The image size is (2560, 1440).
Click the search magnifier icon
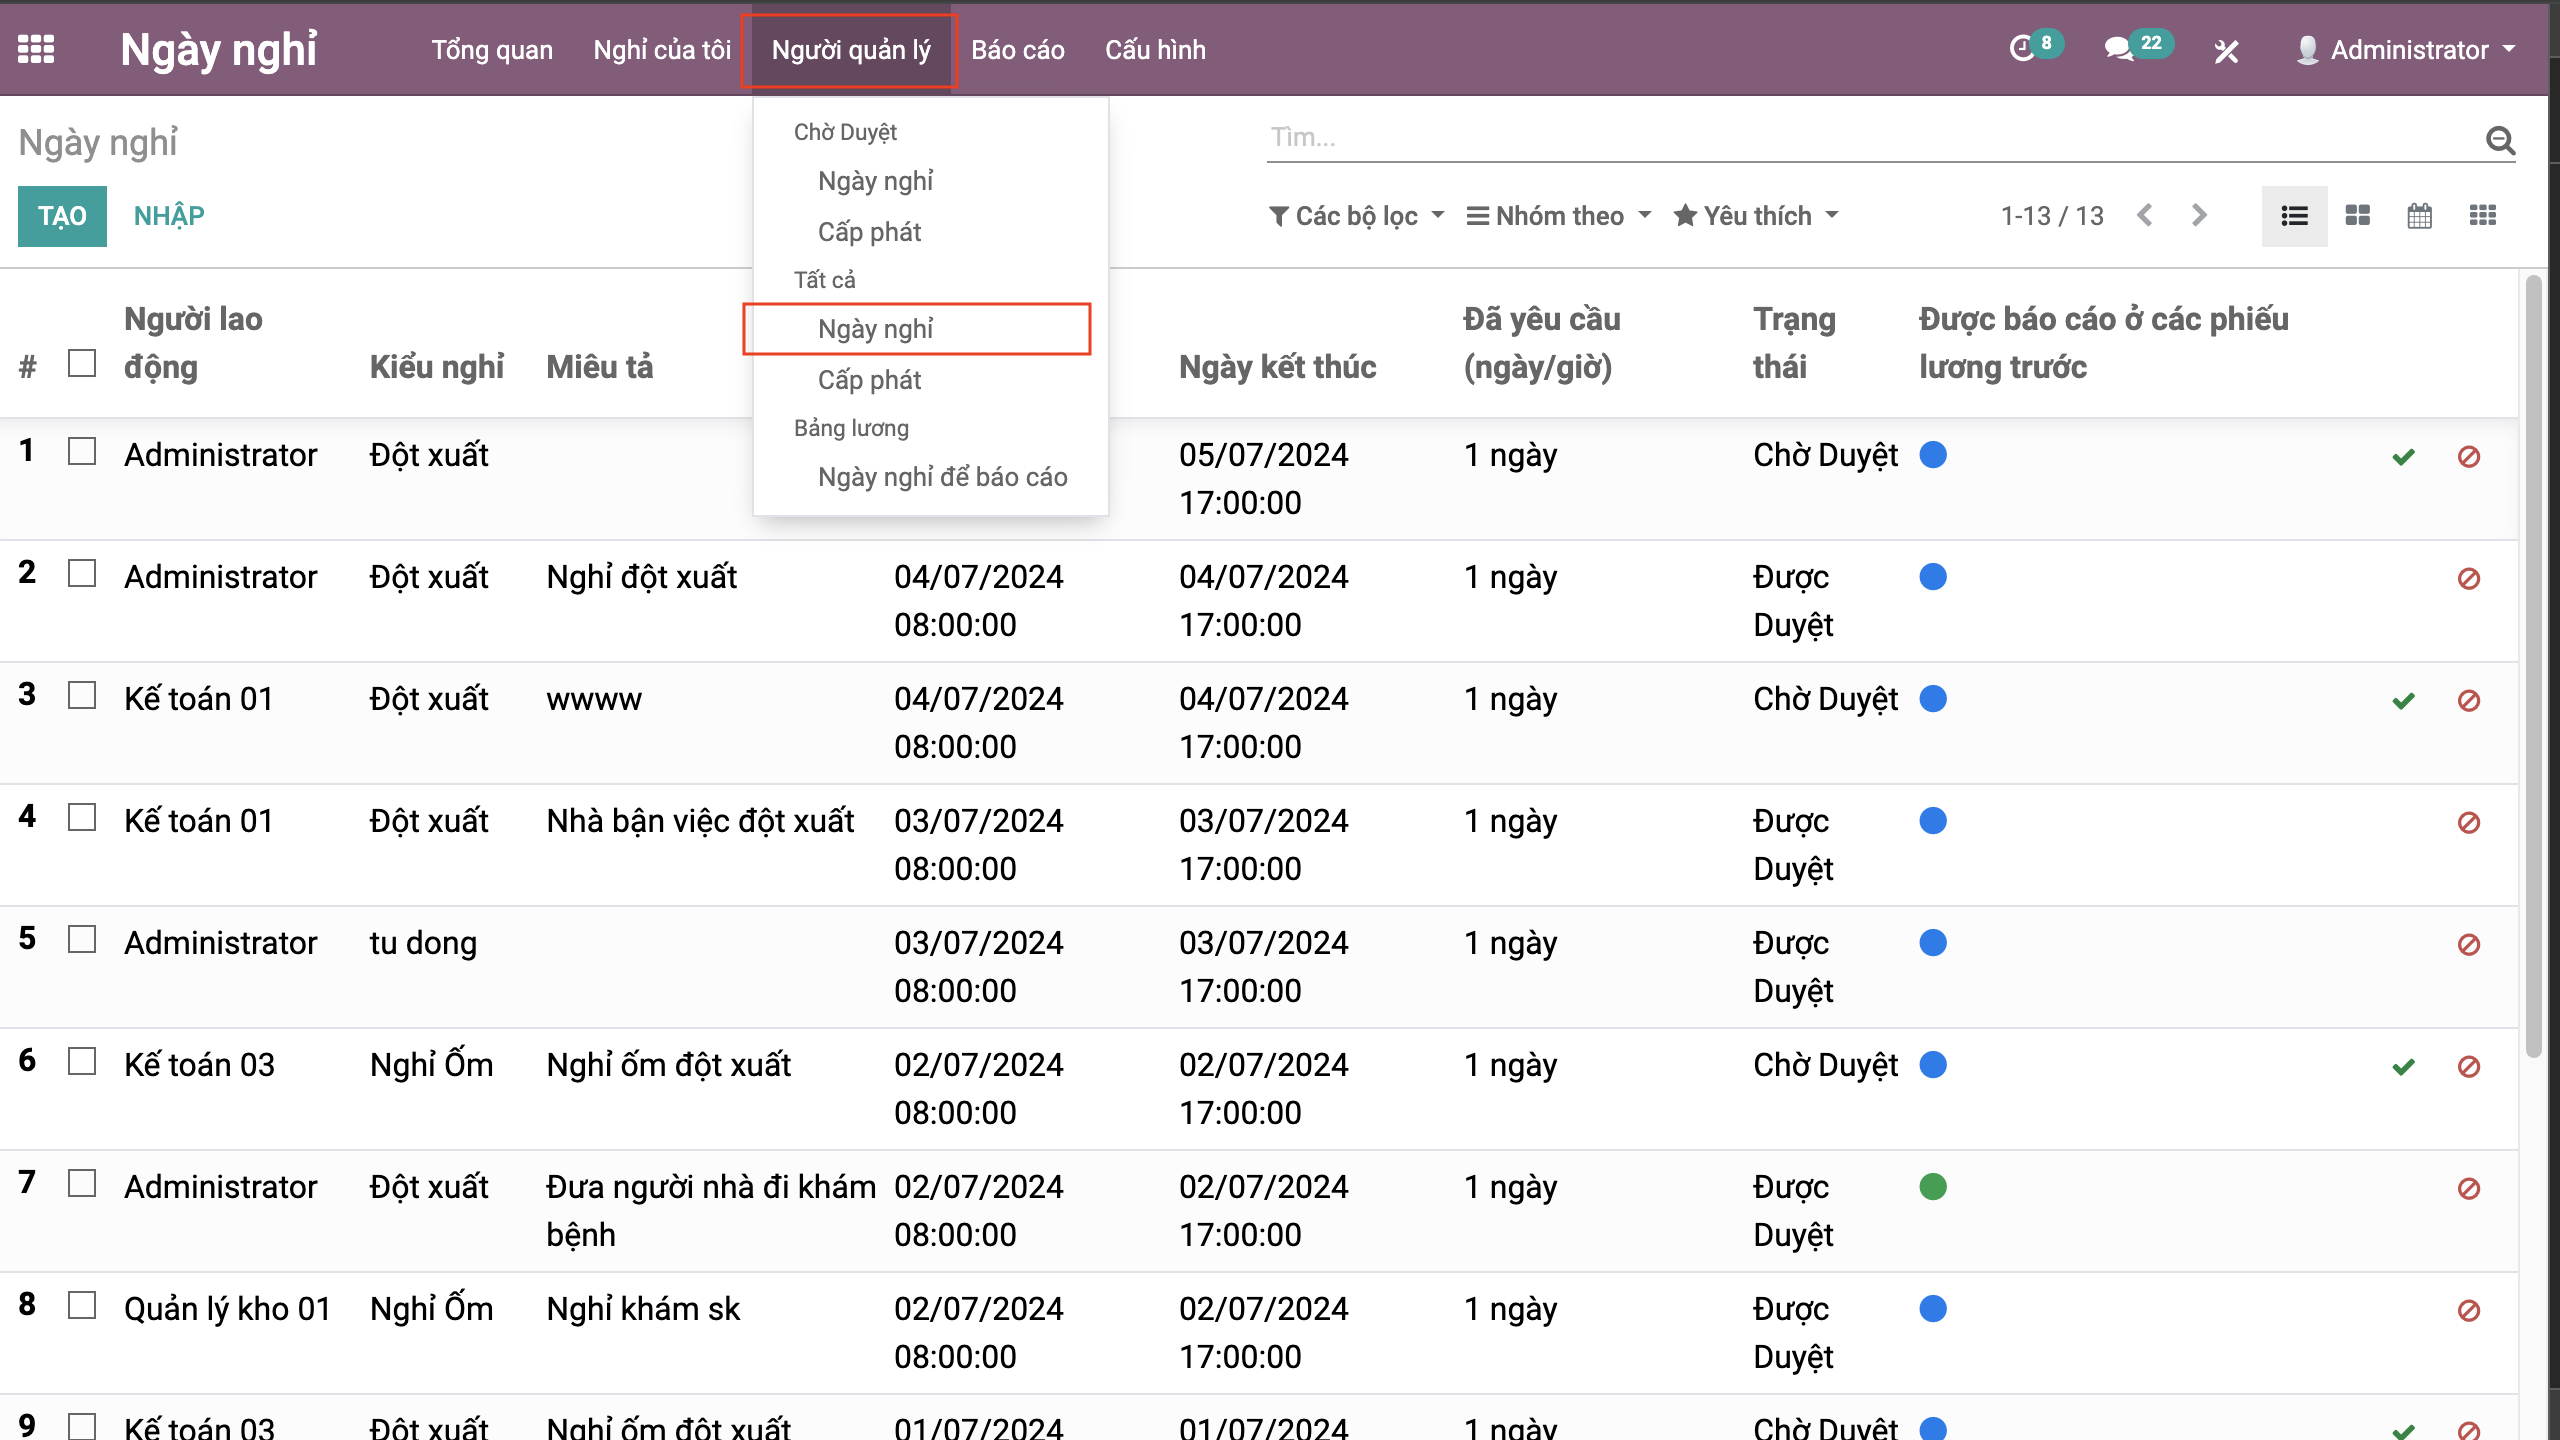point(2500,141)
